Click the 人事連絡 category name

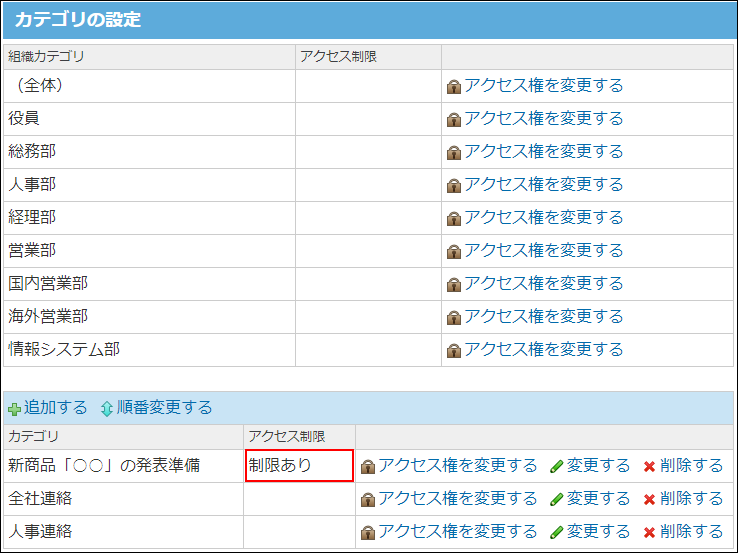[40, 531]
